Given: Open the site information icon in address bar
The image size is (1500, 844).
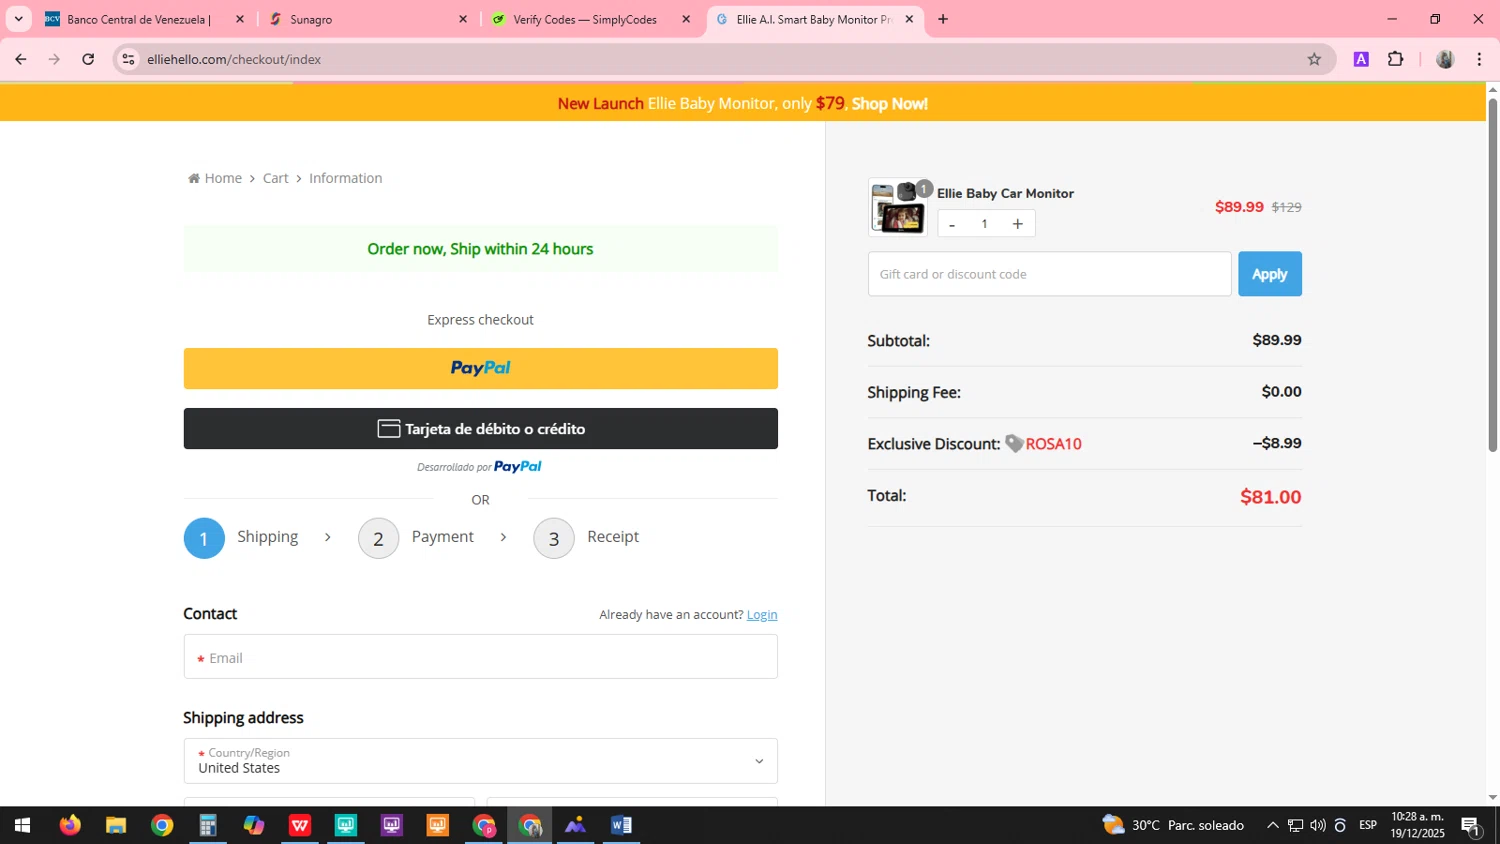Looking at the screenshot, I should 128,59.
